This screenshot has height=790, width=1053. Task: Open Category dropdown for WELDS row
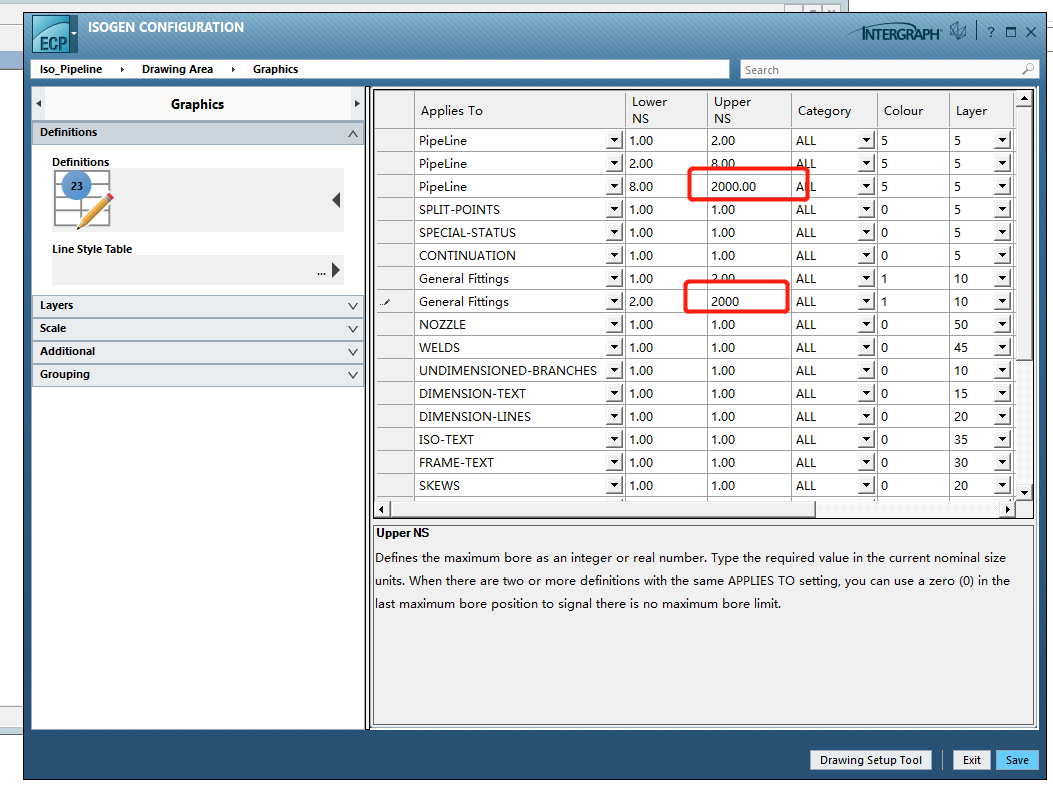(x=866, y=347)
